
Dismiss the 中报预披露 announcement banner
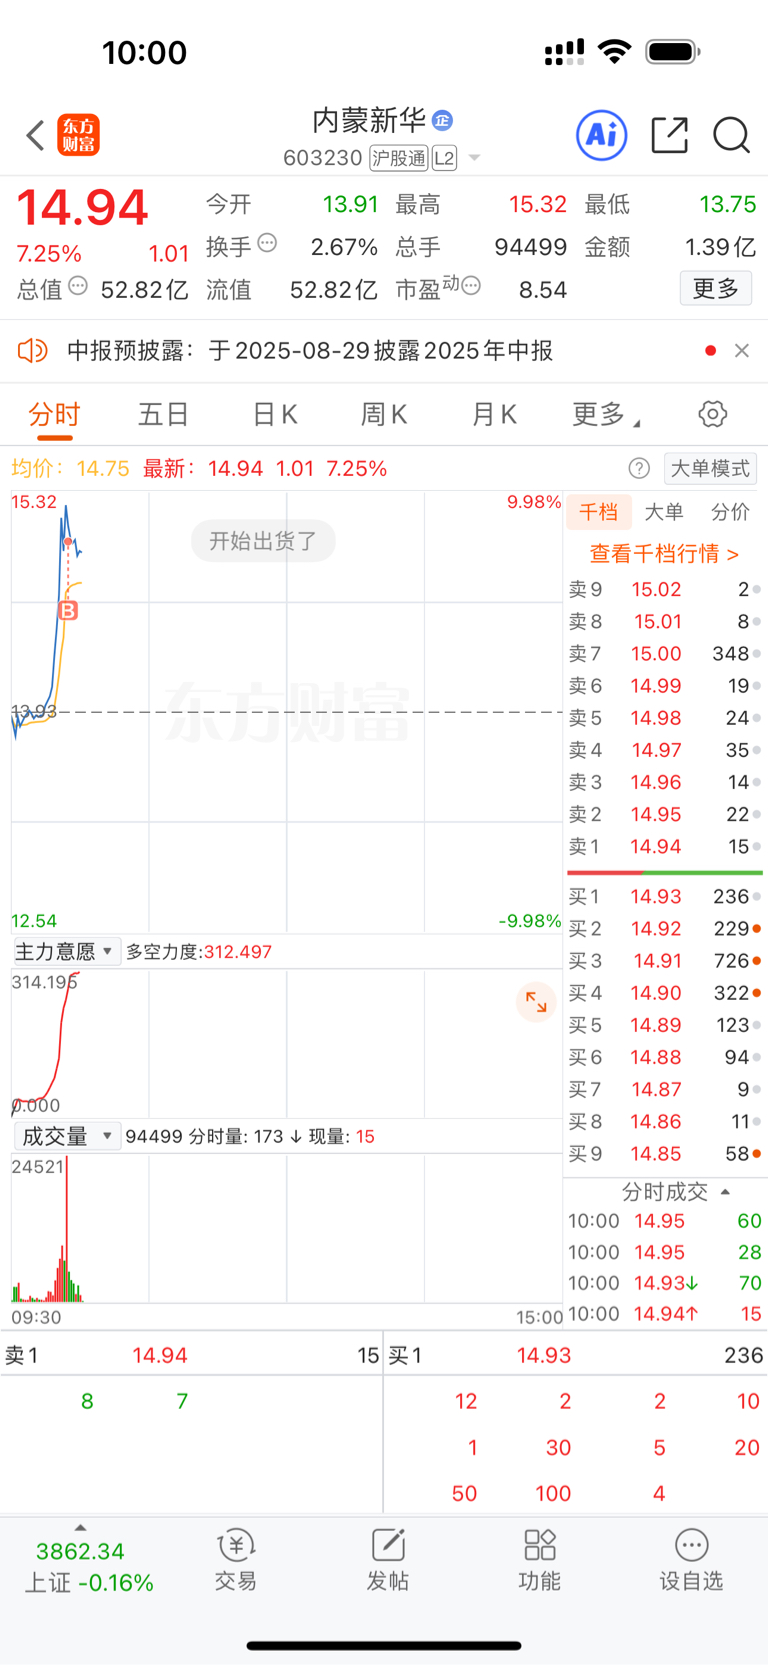coord(741,350)
